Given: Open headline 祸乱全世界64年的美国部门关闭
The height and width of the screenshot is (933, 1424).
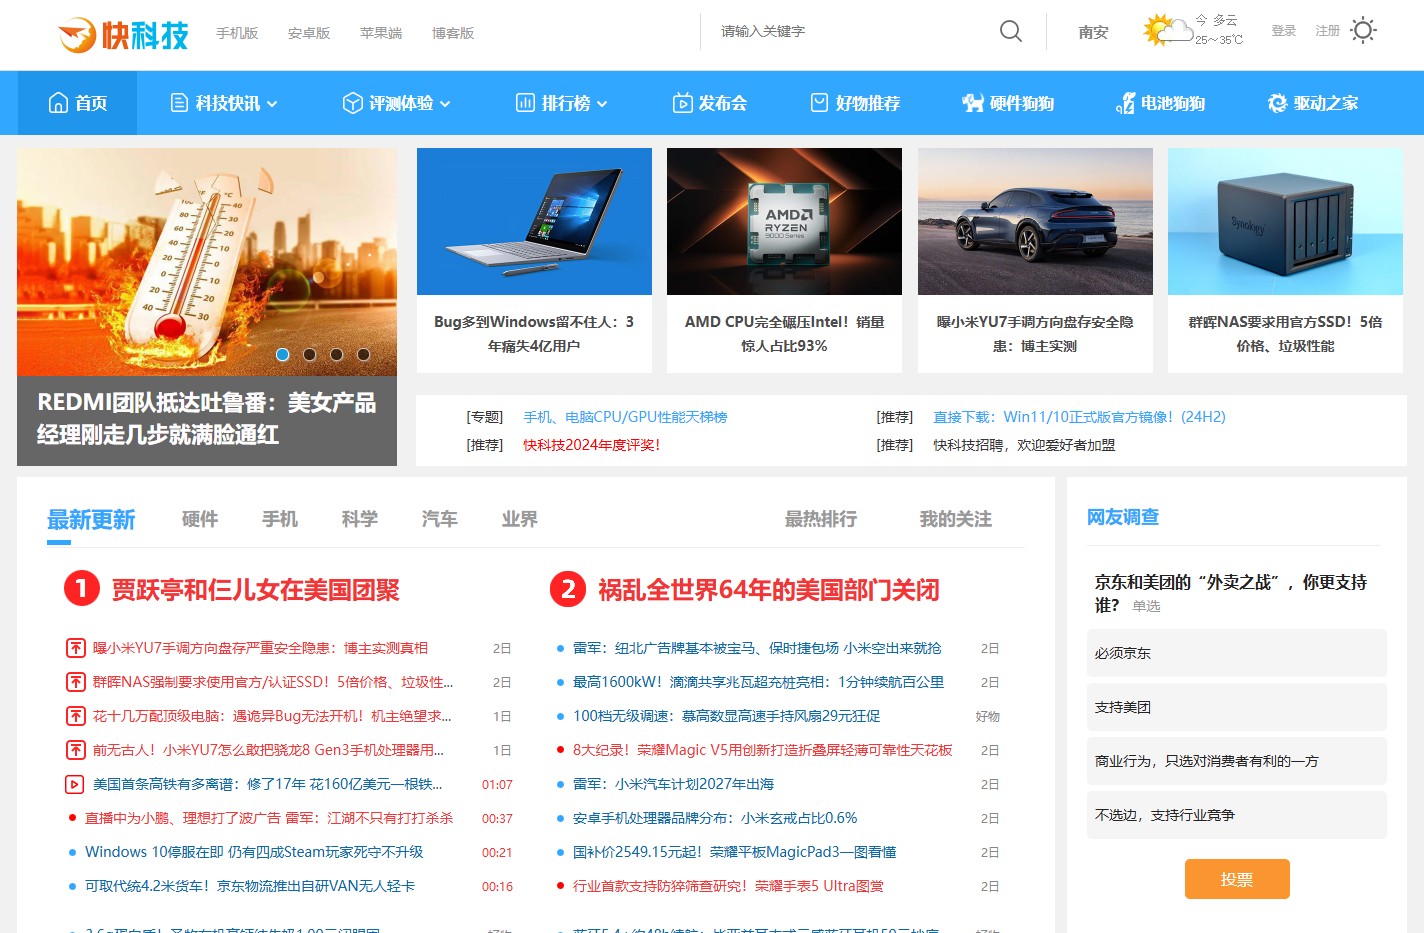Looking at the screenshot, I should pos(769,590).
